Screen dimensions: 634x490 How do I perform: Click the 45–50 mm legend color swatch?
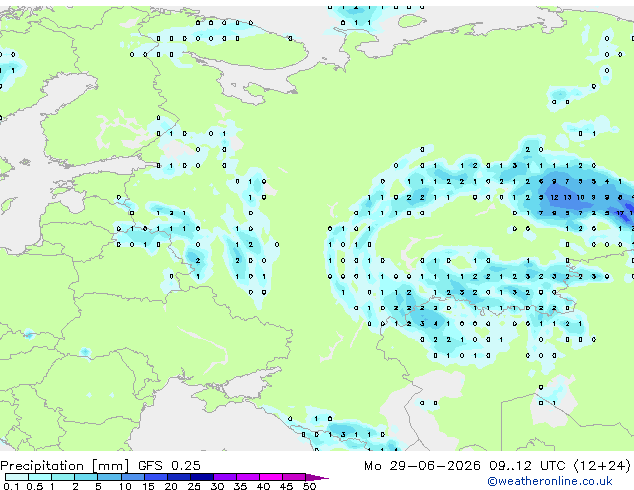point(294,477)
